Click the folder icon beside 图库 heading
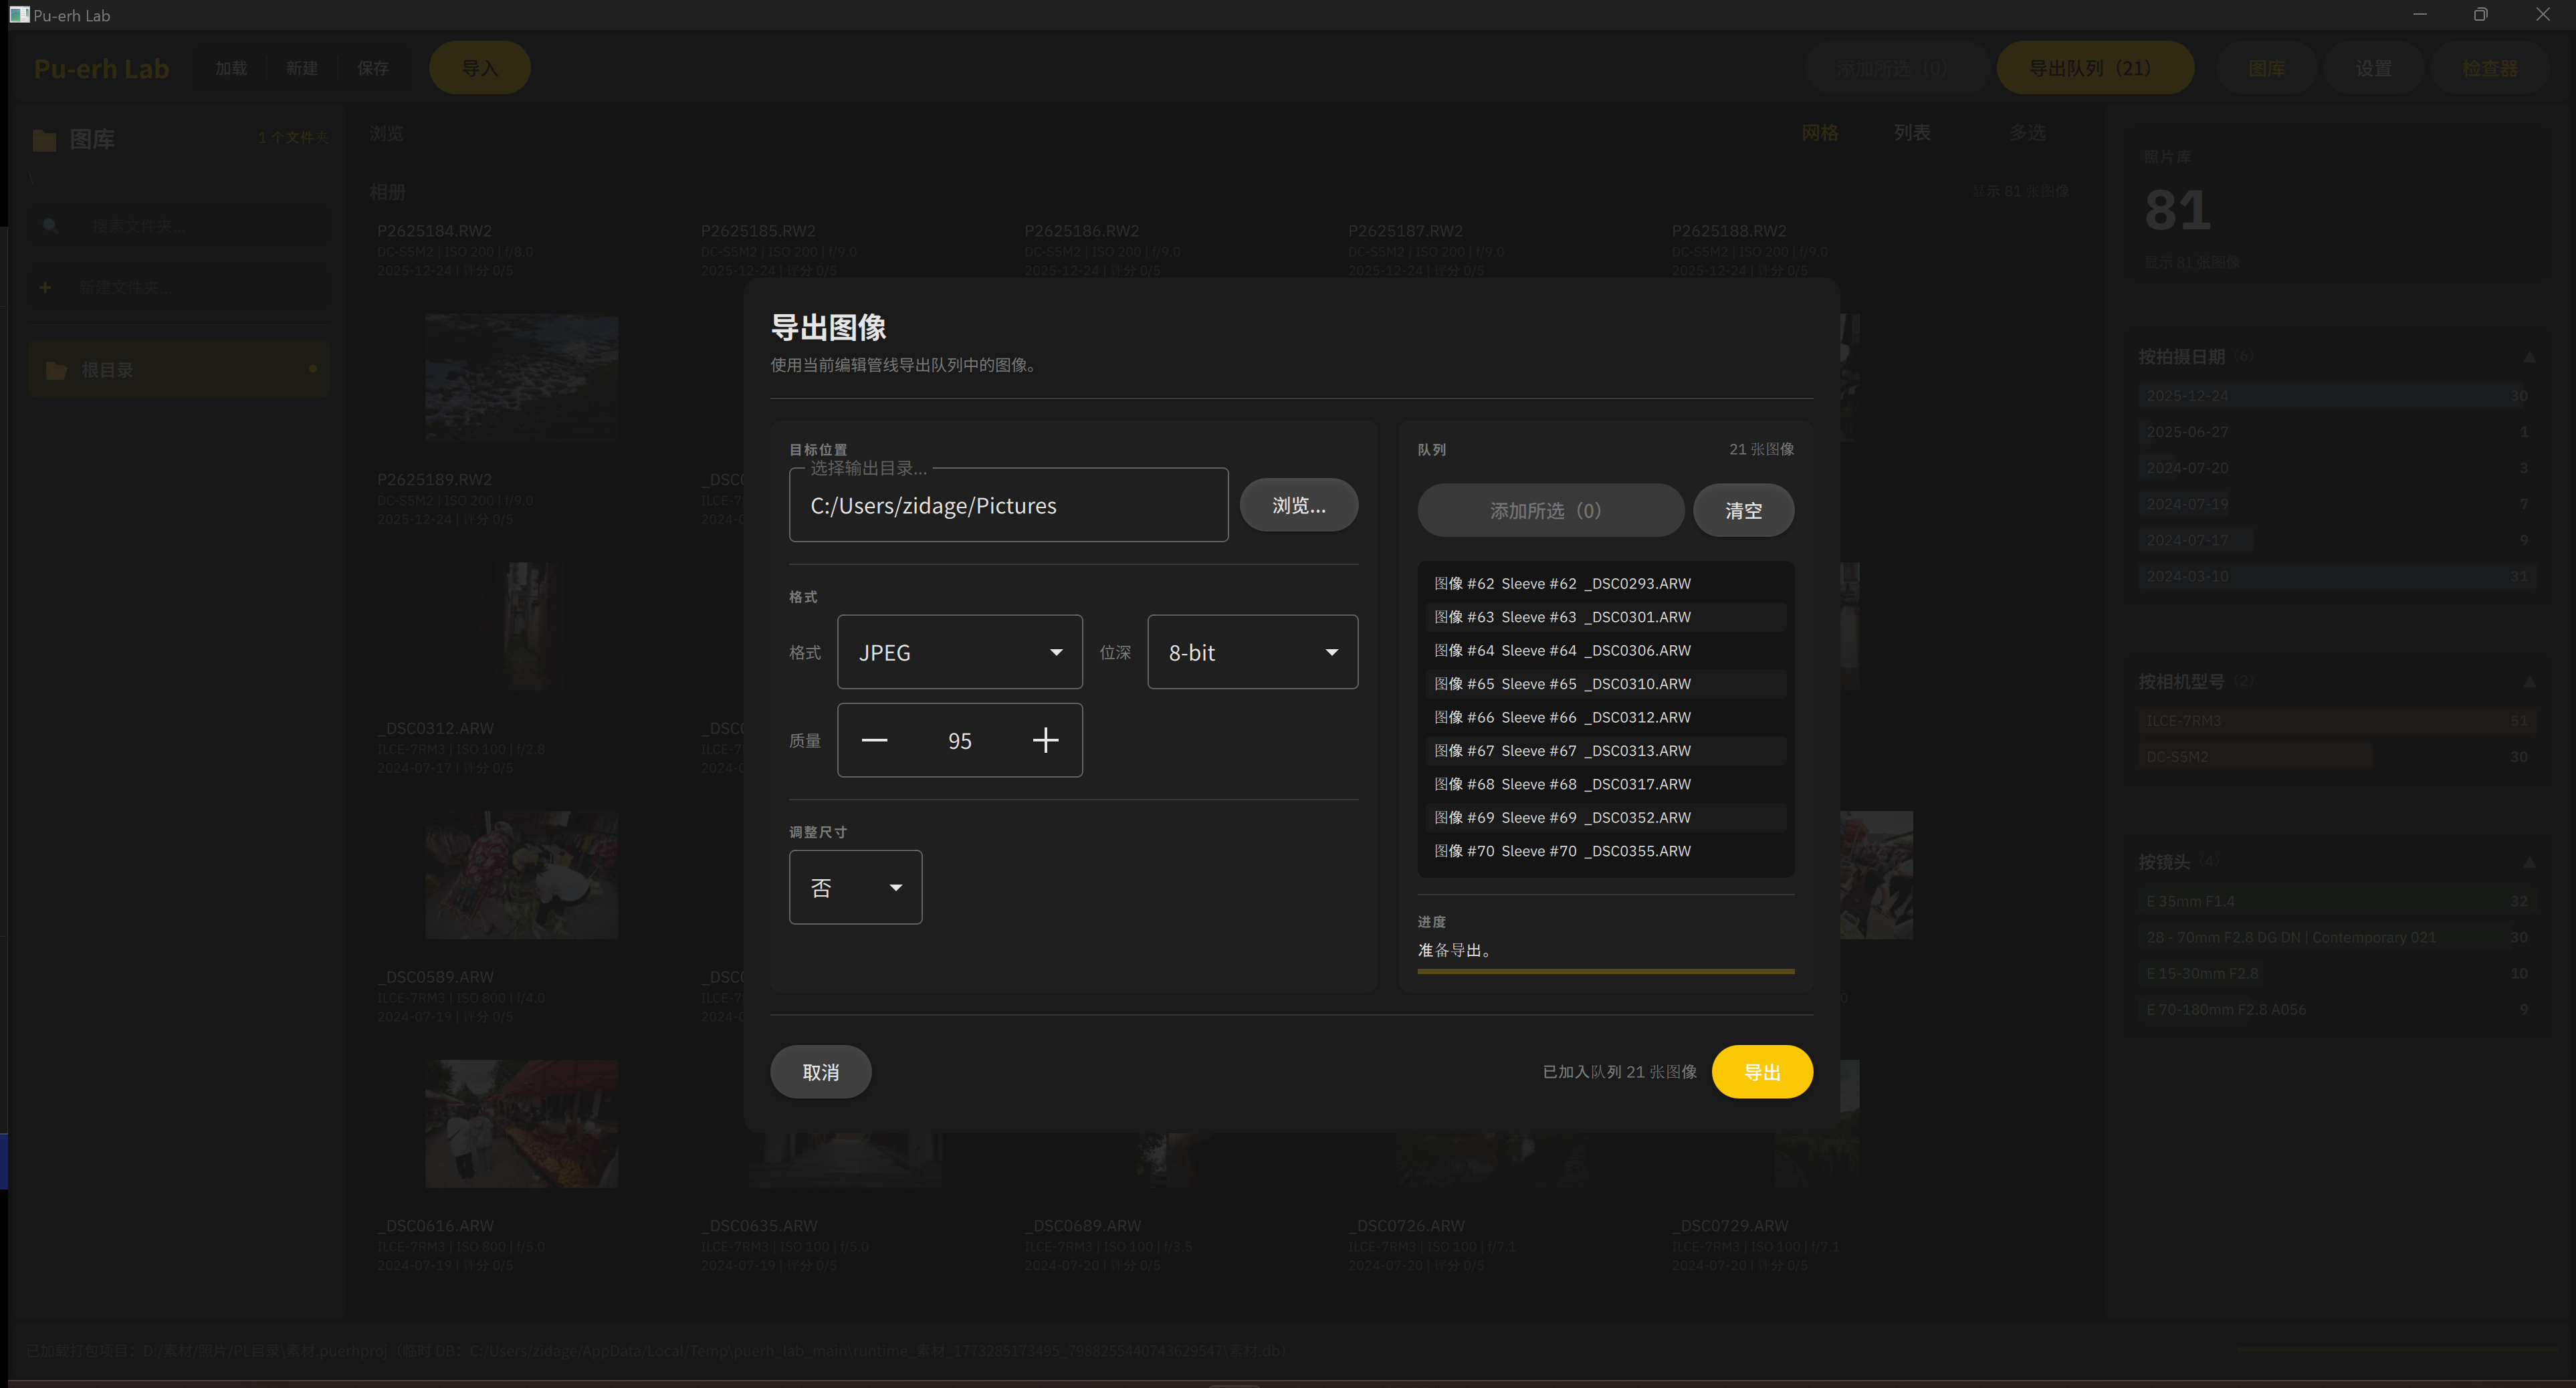The height and width of the screenshot is (1388, 2576). pyautogui.click(x=44, y=140)
